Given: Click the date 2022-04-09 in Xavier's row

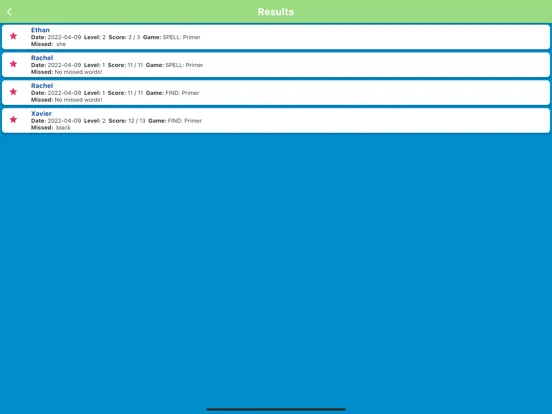Looking at the screenshot, I should pos(64,120).
